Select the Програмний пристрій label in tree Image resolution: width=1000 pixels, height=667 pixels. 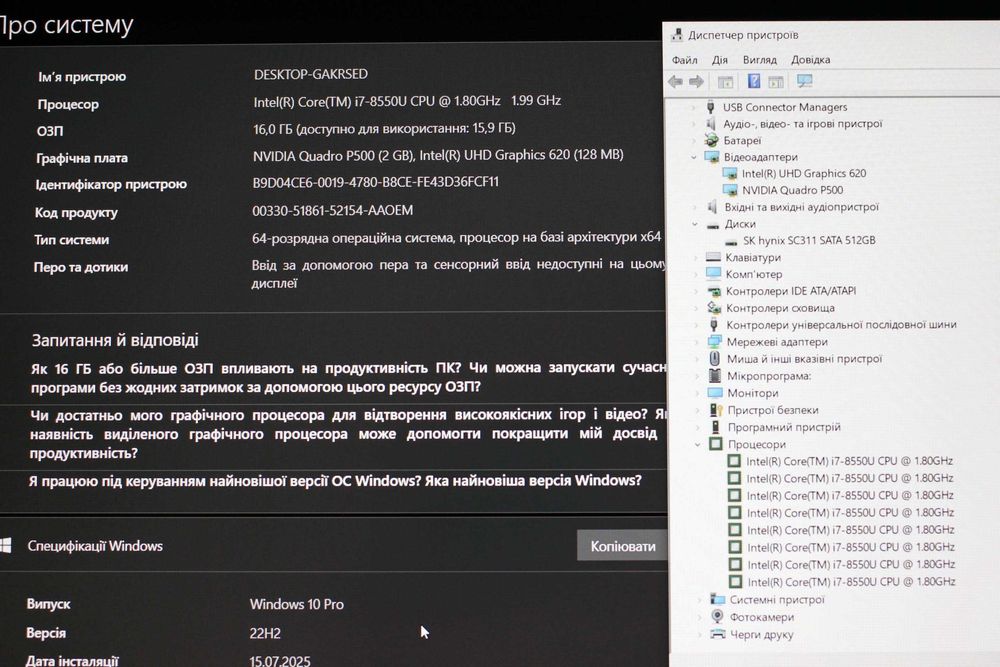pos(784,427)
